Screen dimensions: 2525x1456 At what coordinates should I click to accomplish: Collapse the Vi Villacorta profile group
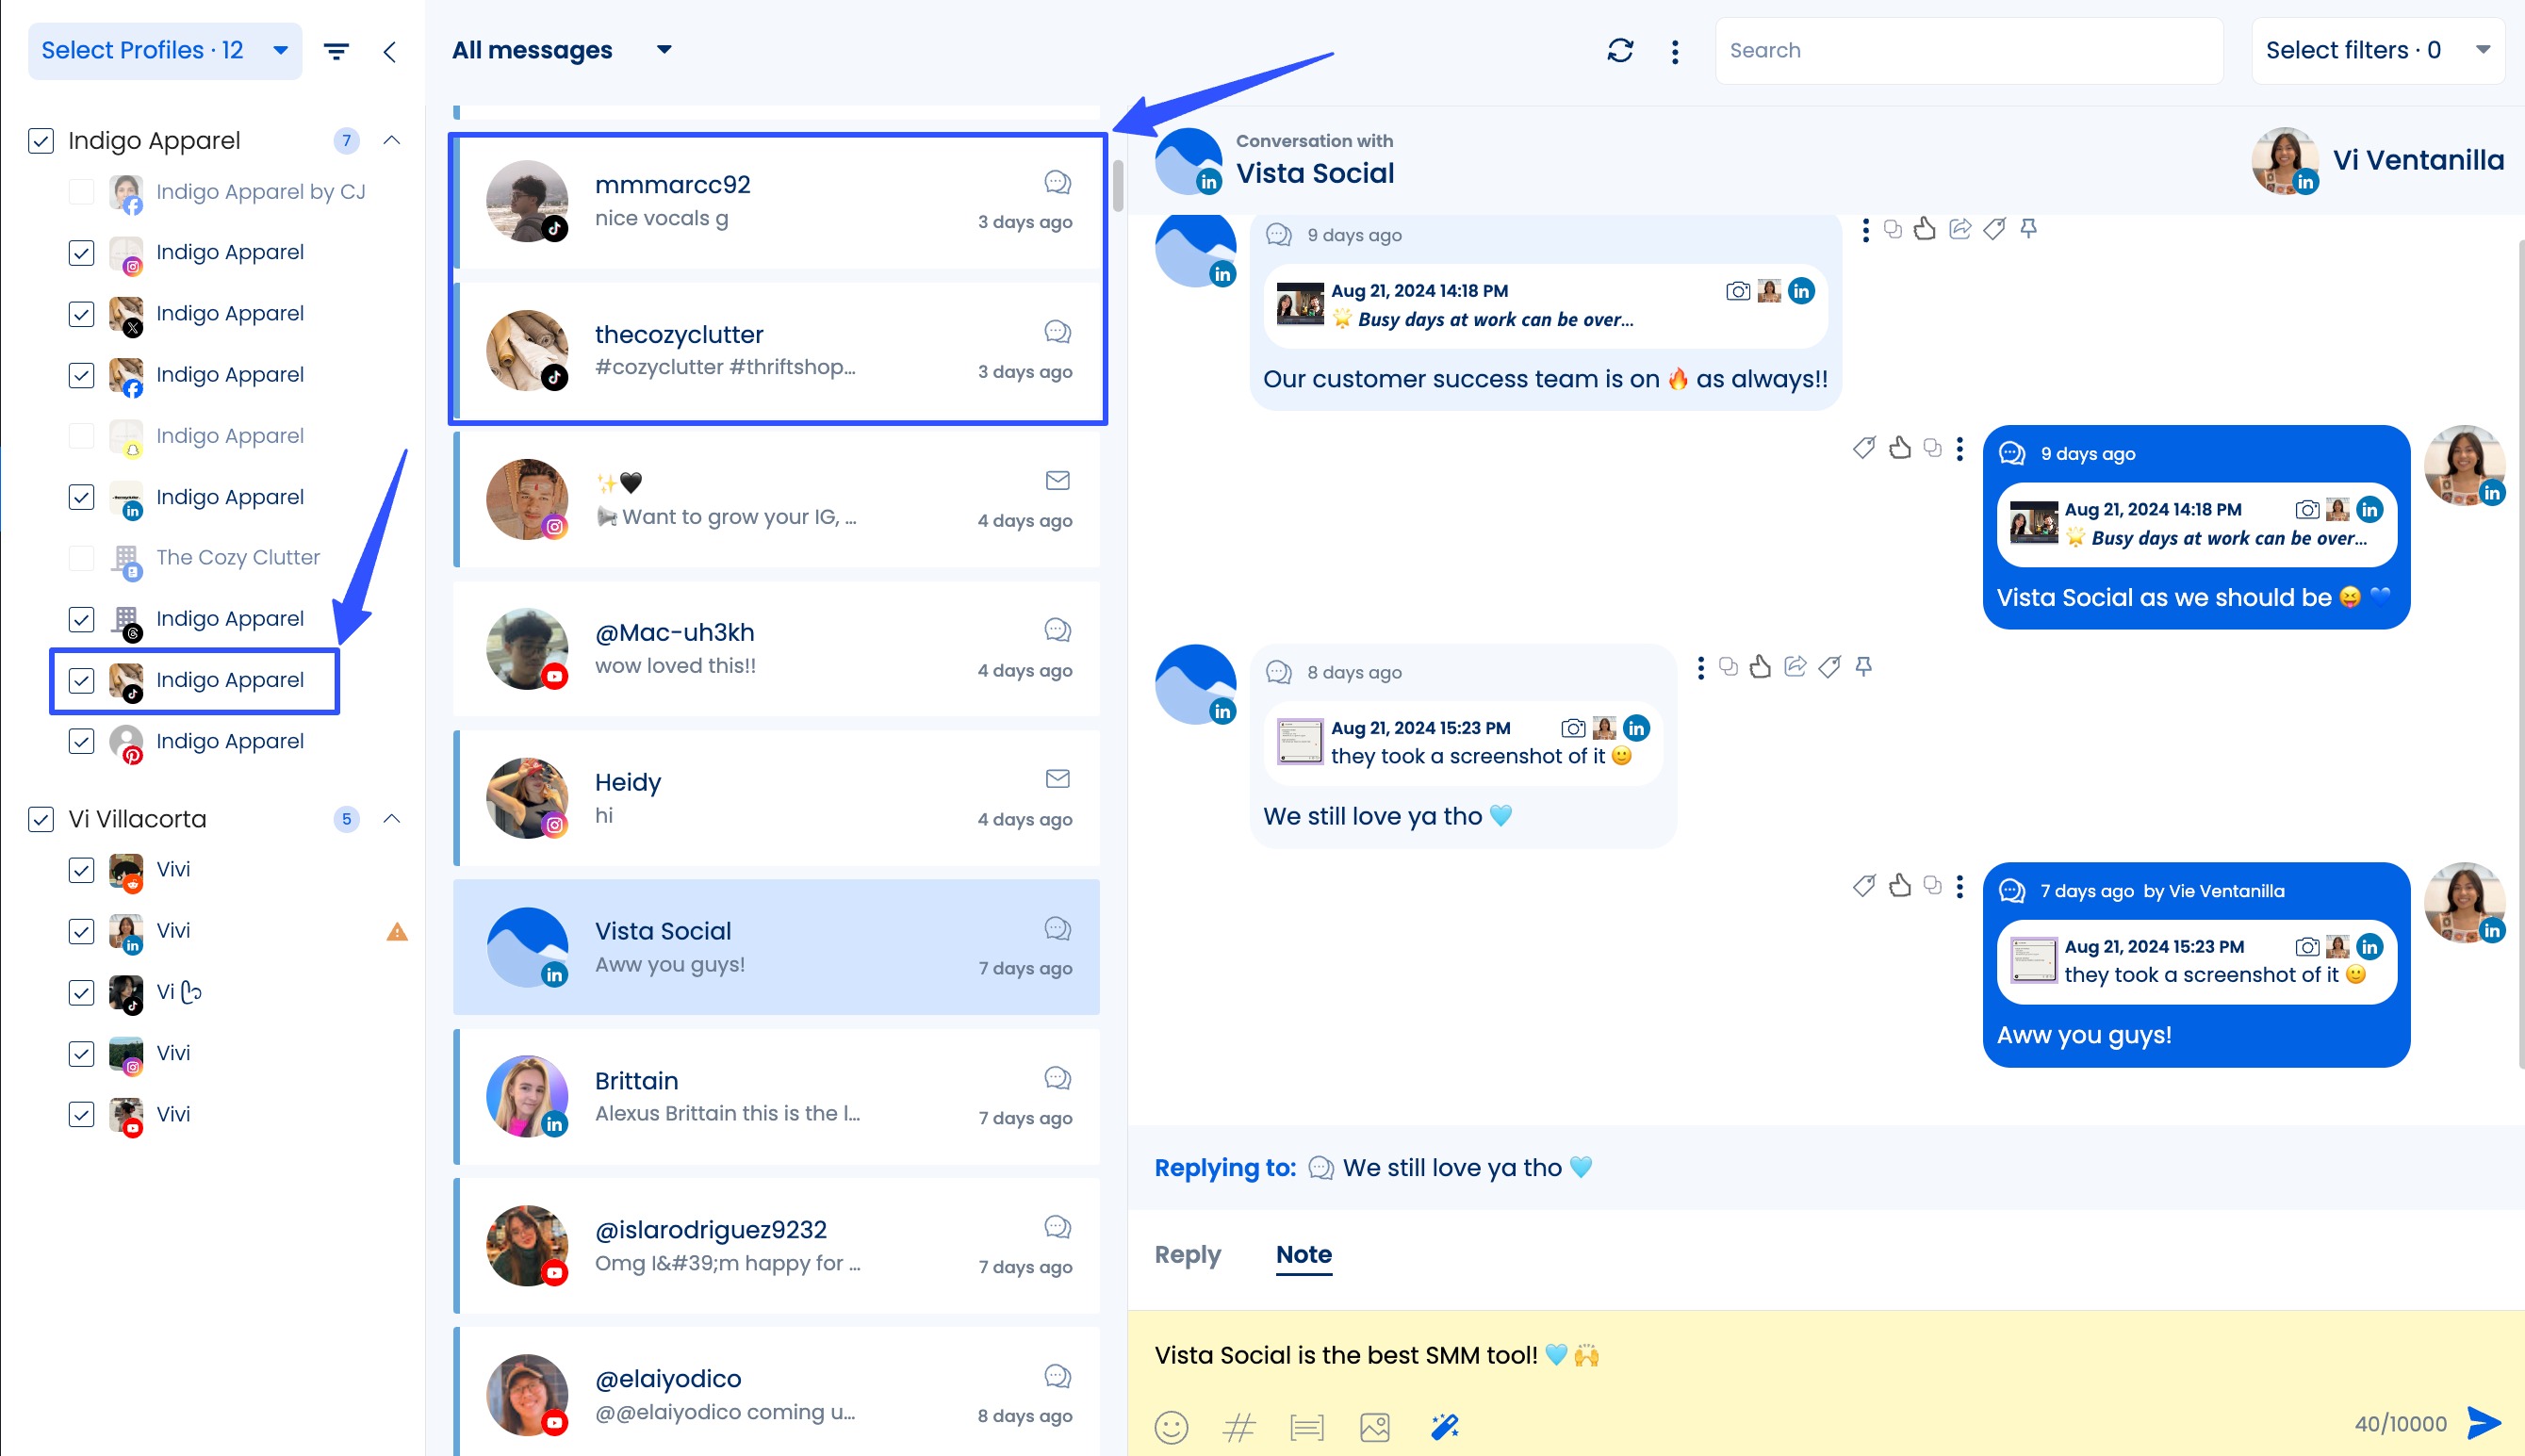coord(392,819)
